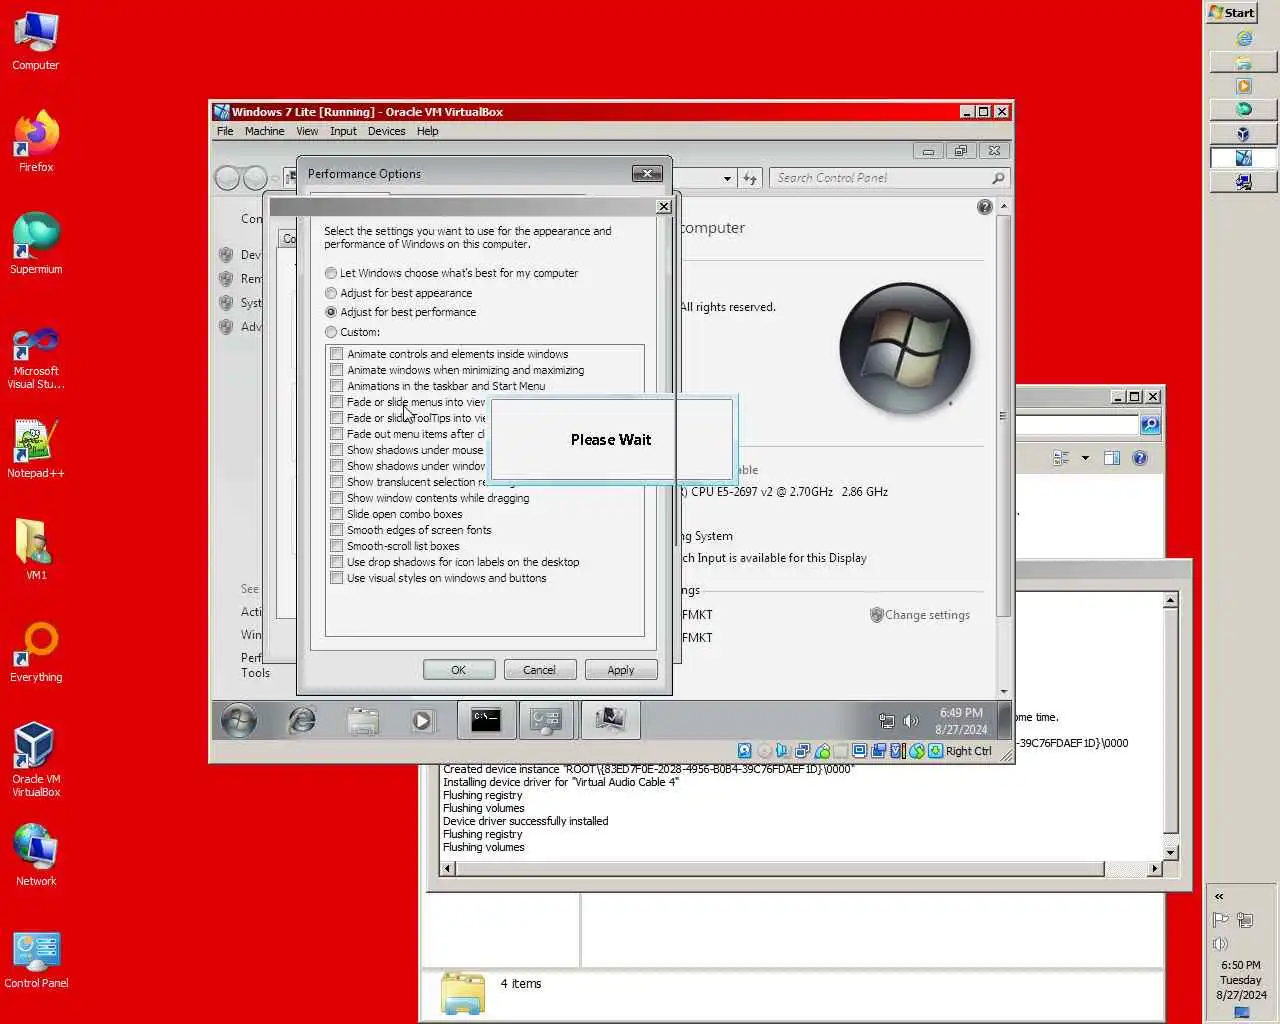Click Apply in Performance Options
This screenshot has height=1024, width=1280.
621,670
